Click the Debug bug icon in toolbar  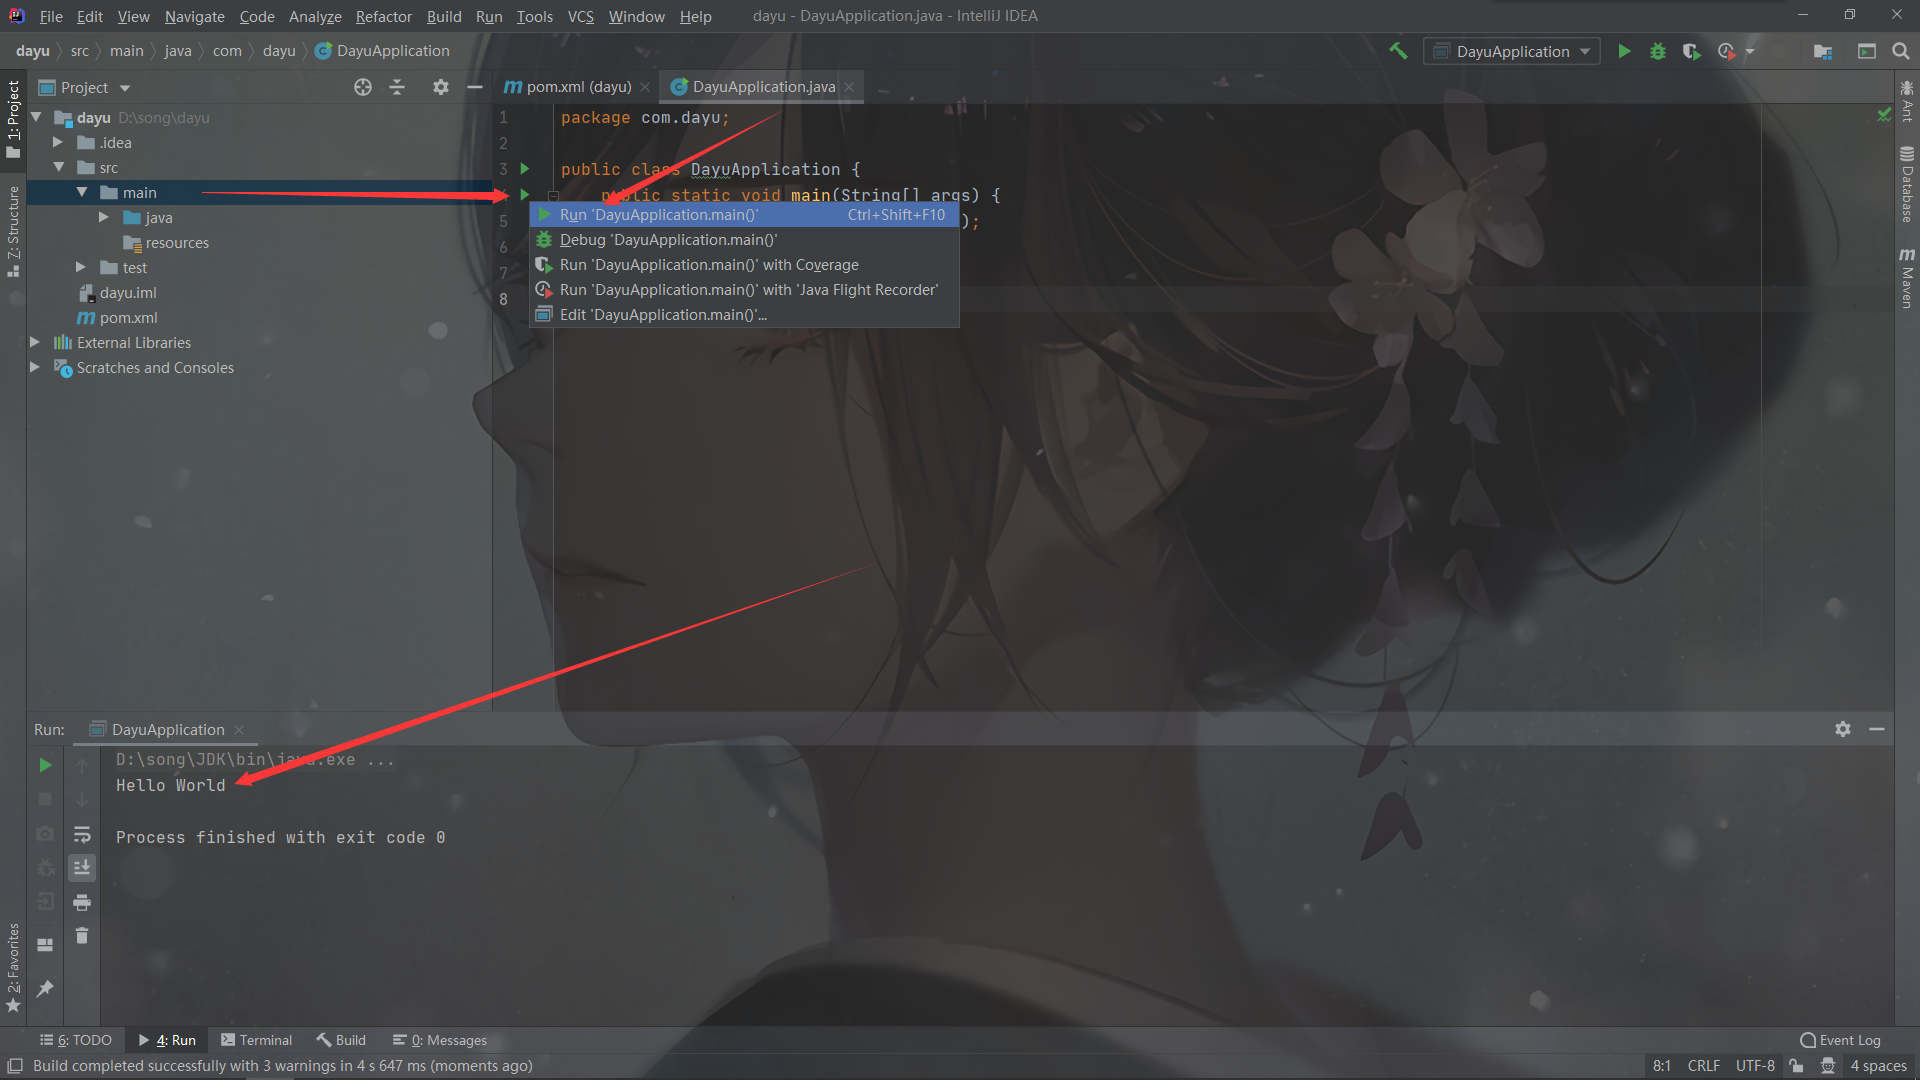coord(1658,51)
